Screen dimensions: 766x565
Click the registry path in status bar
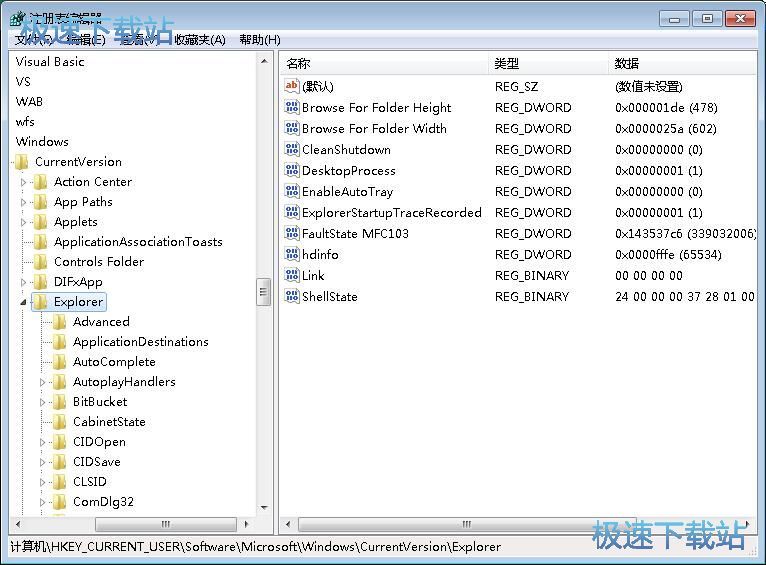pos(256,546)
